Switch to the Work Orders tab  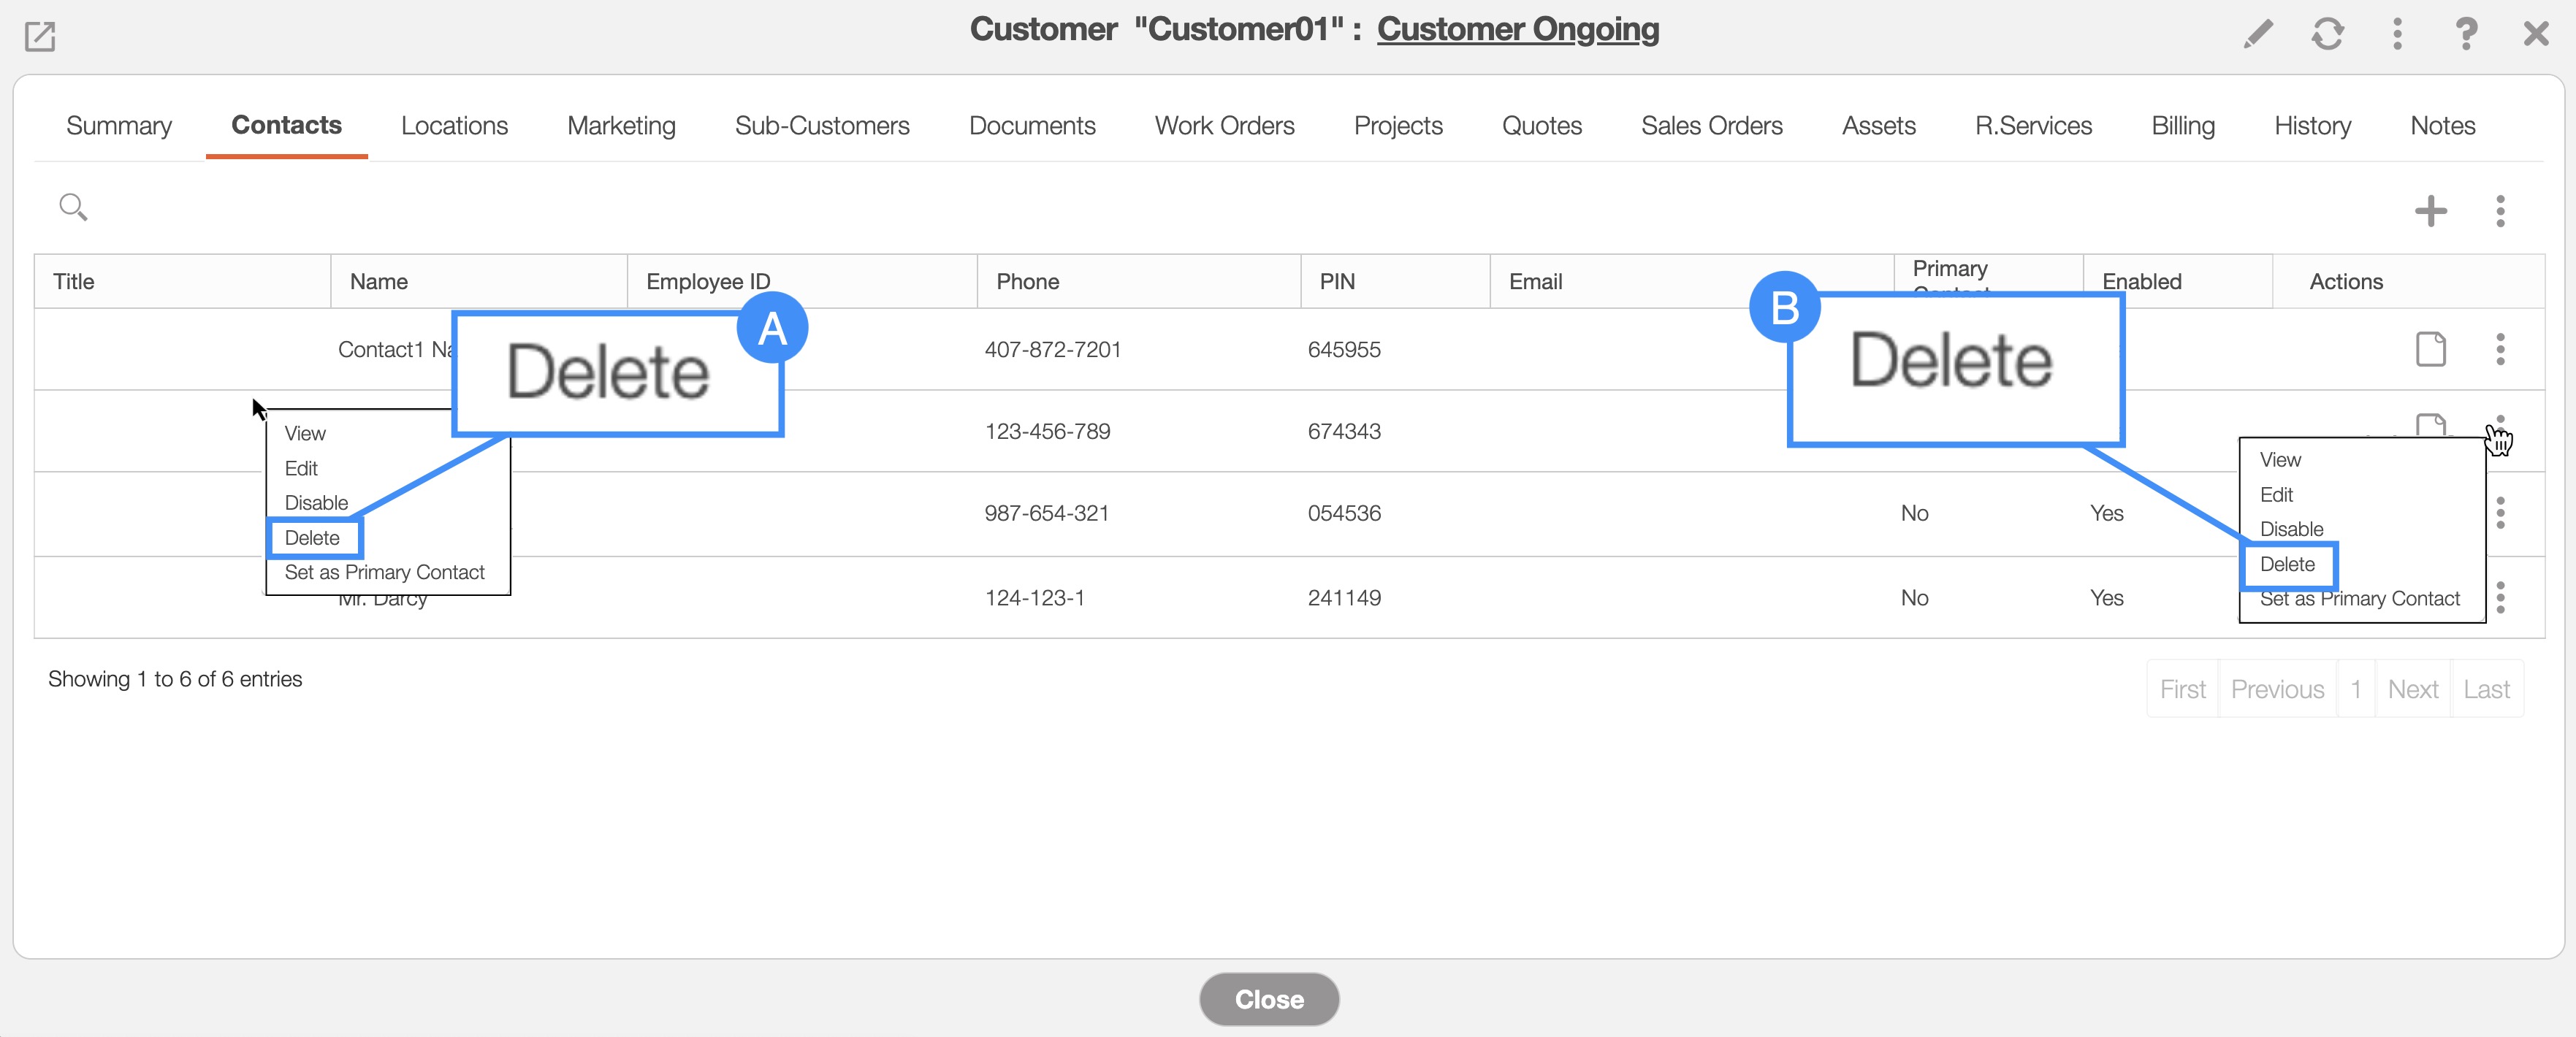click(x=1224, y=126)
